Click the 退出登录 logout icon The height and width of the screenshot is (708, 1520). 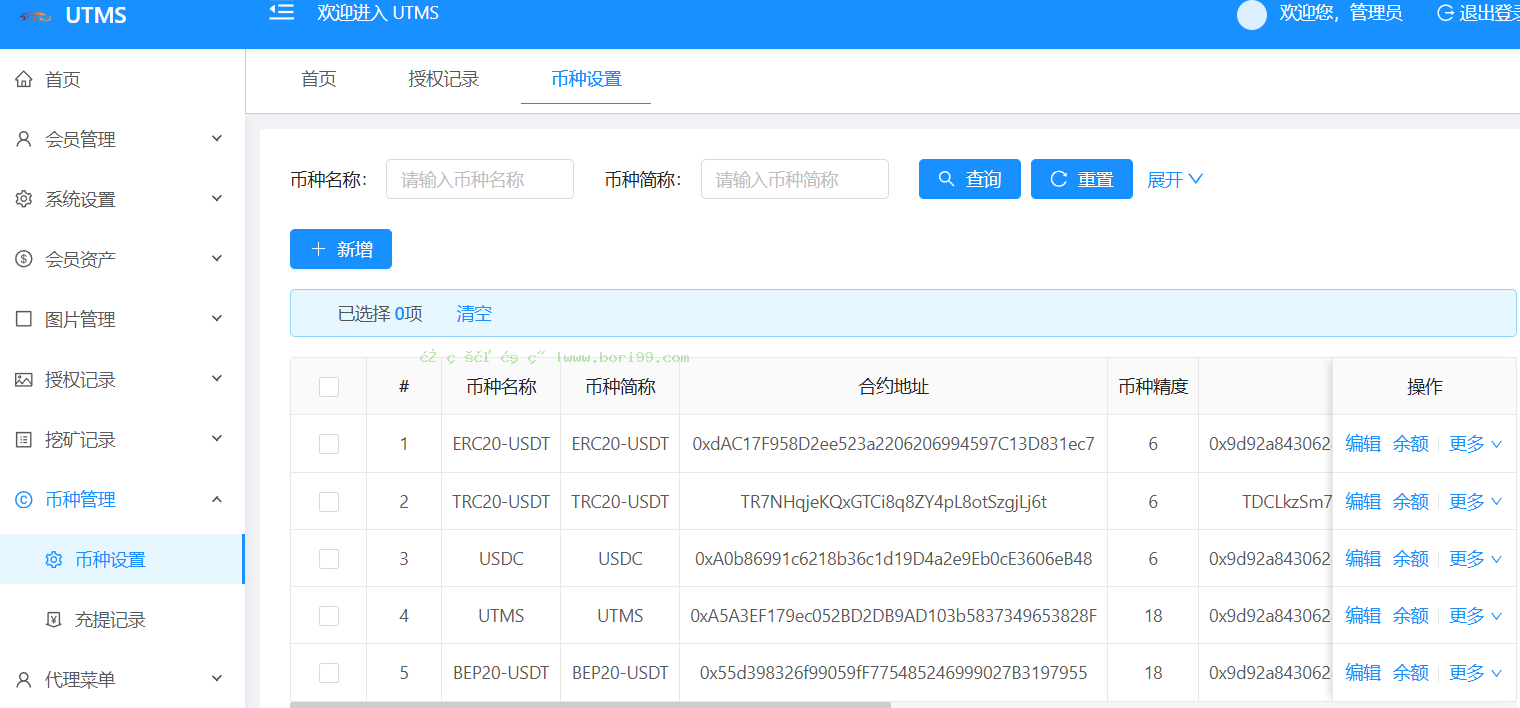click(1445, 13)
